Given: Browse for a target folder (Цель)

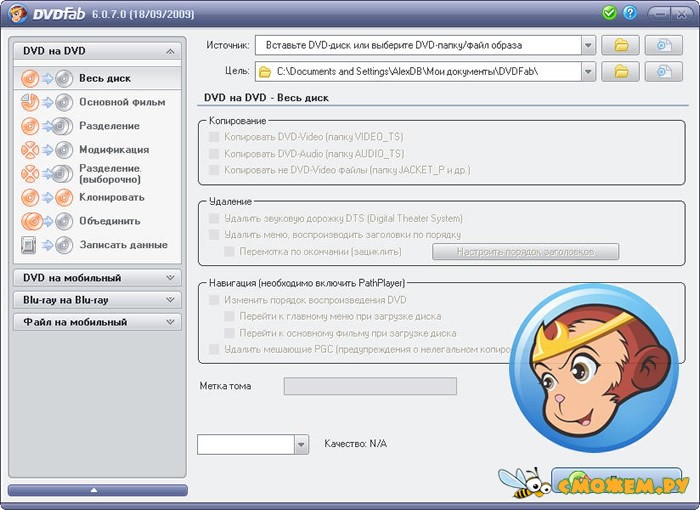Looking at the screenshot, I should (x=621, y=71).
